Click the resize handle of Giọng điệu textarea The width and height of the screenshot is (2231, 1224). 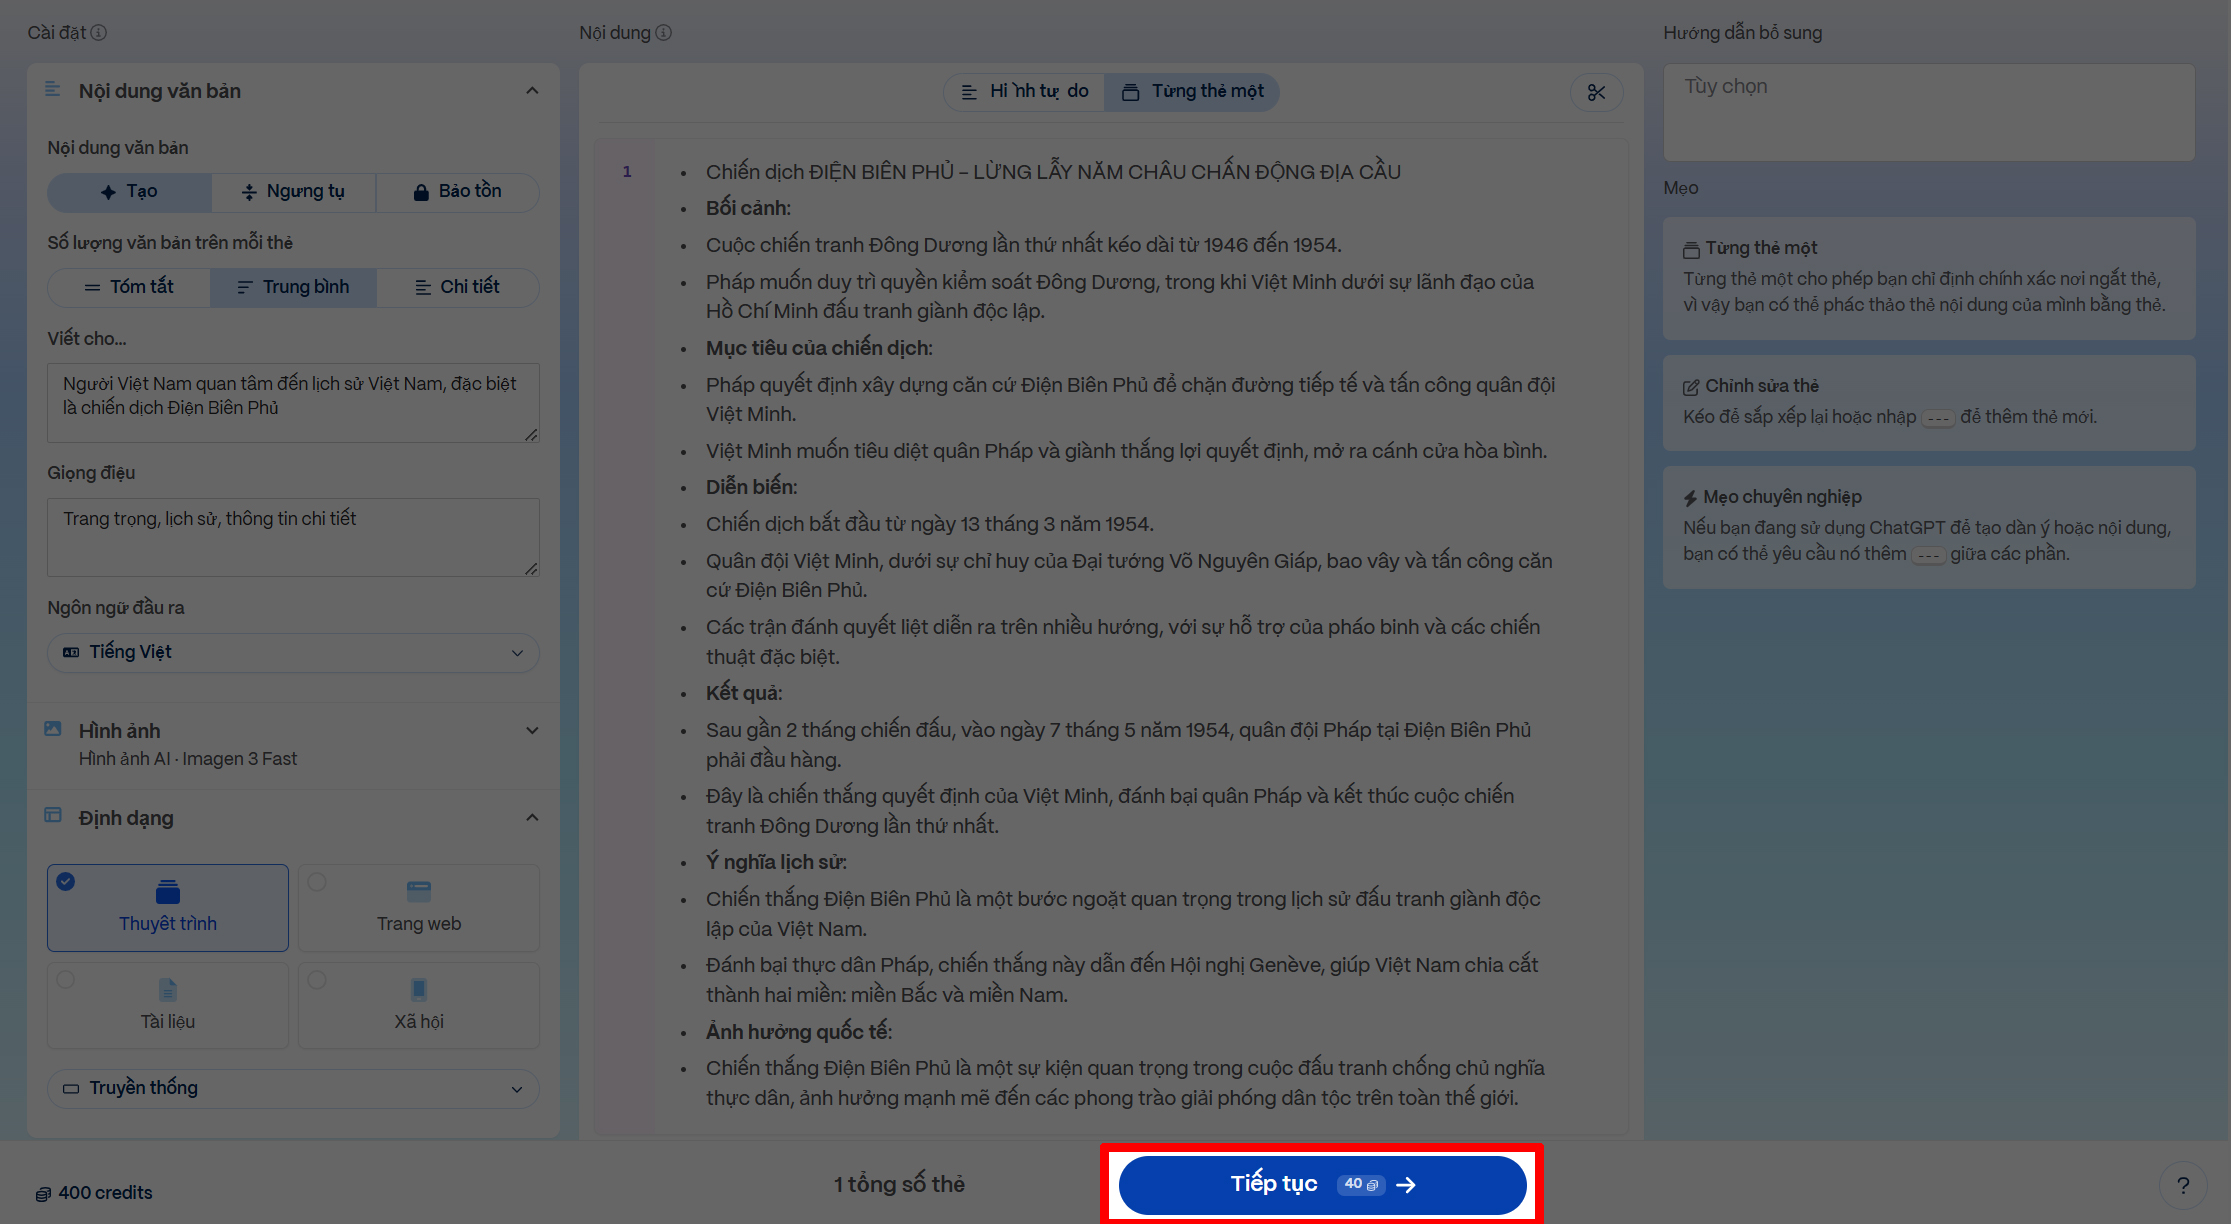coord(531,568)
